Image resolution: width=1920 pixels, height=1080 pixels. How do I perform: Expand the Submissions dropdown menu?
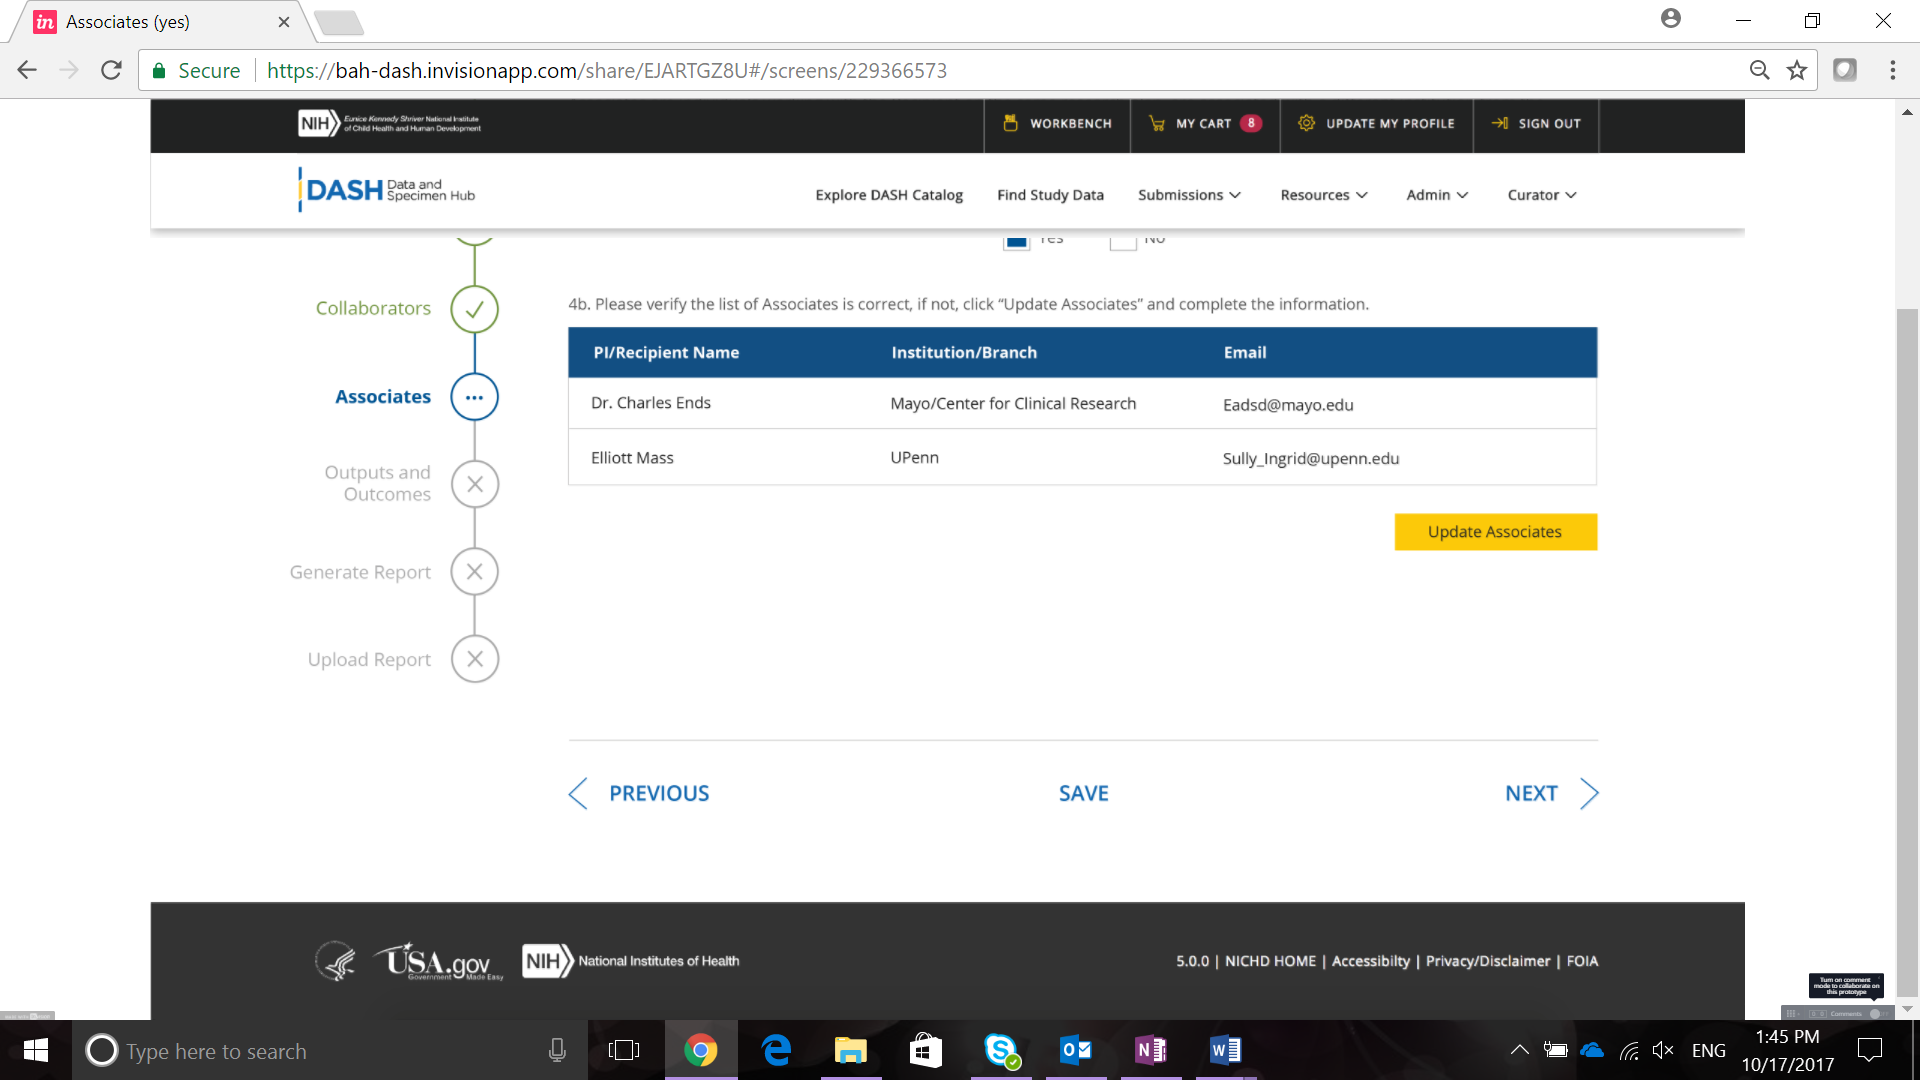(x=1189, y=195)
